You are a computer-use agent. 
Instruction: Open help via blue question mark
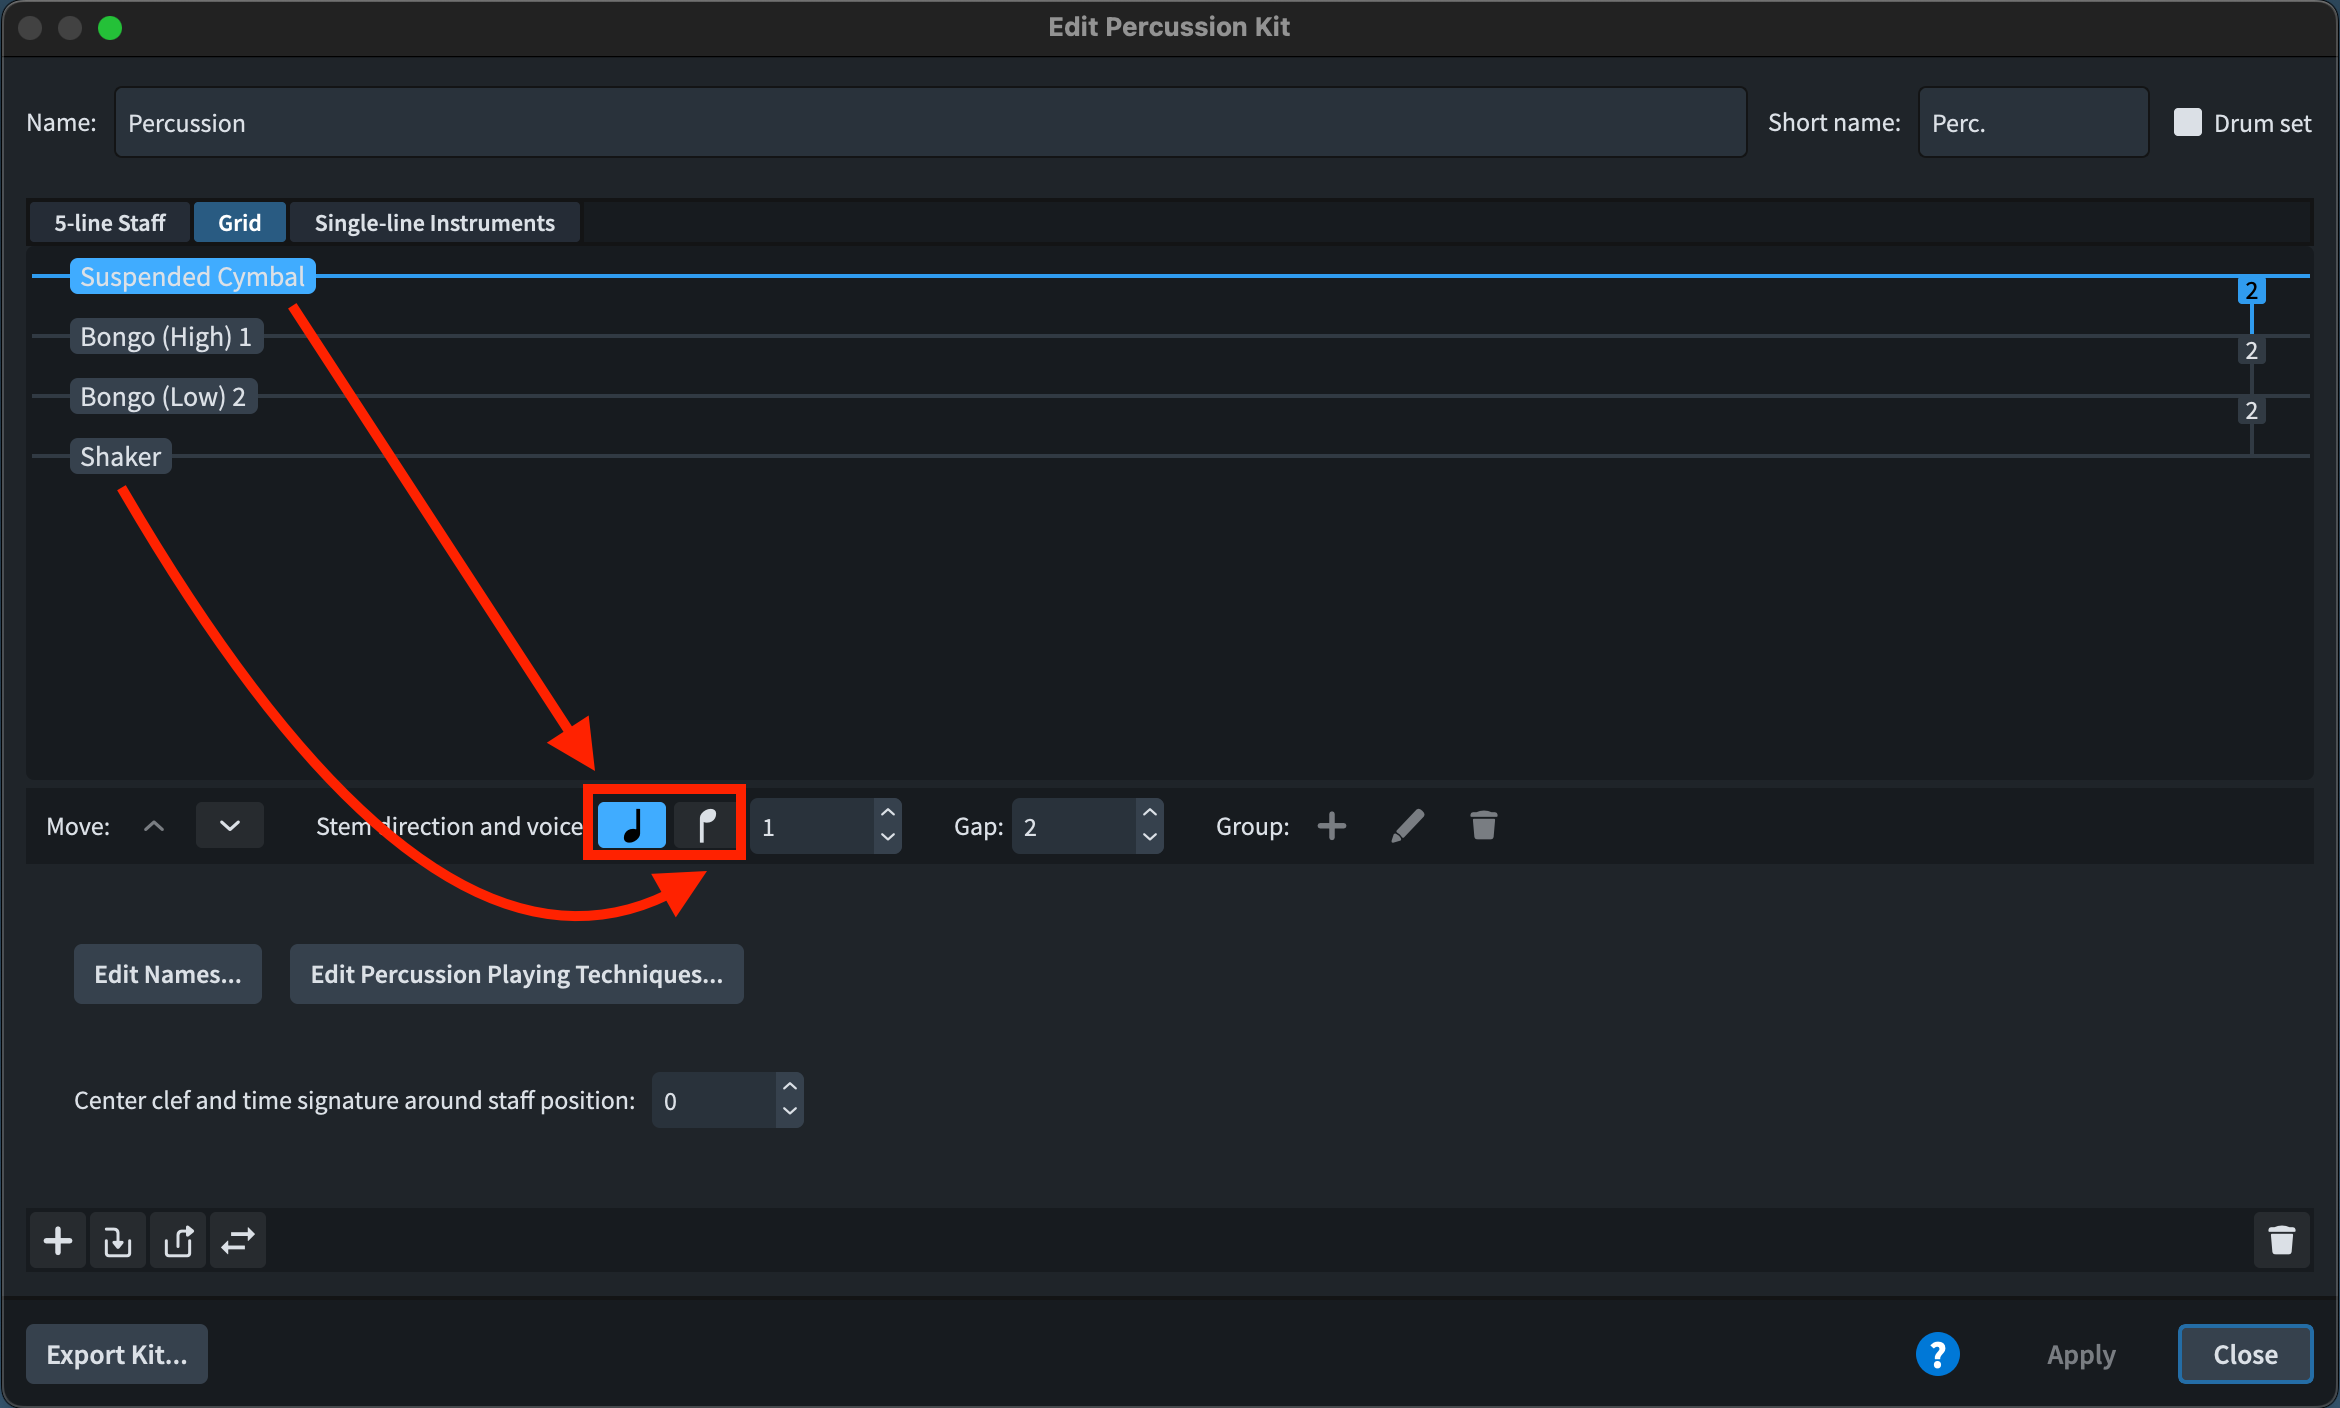pyautogui.click(x=1937, y=1354)
